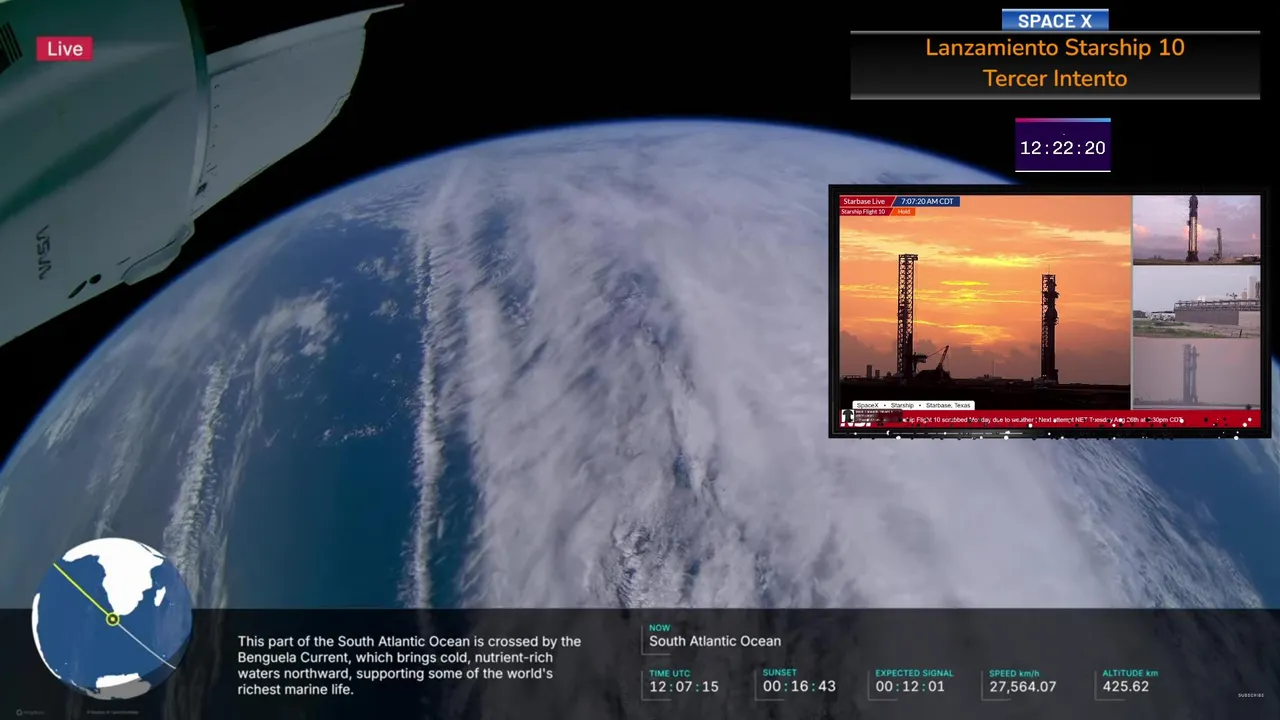This screenshot has width=1280, height=720.
Task: Click the red scrolling news ticker
Action: pyautogui.click(x=1050, y=420)
